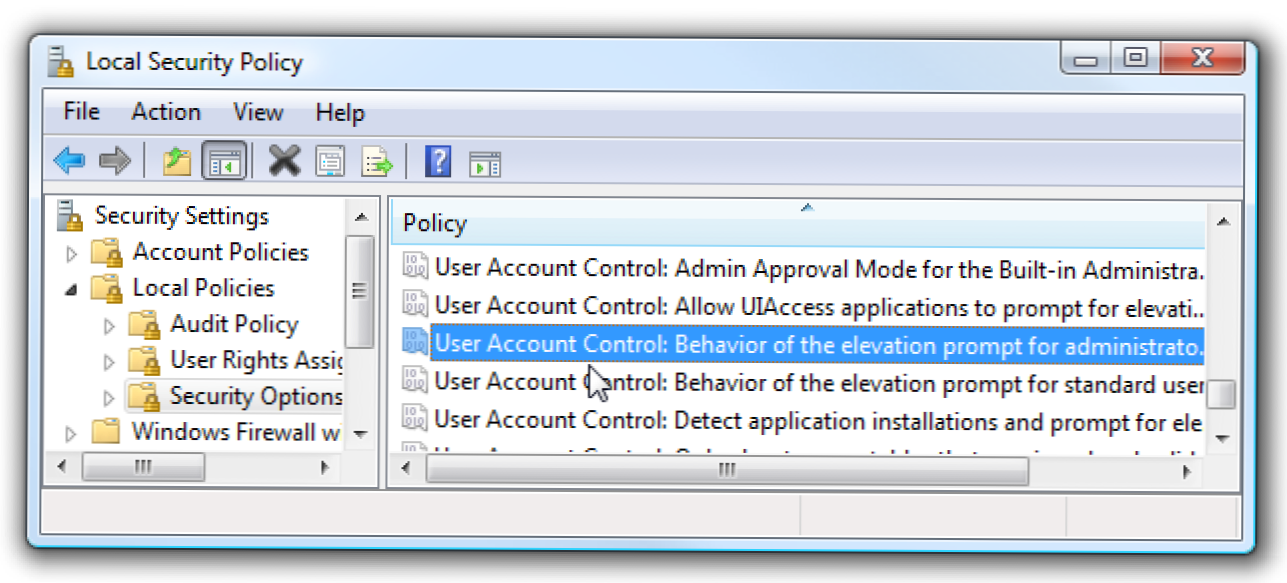Toggle the Show/Hide Console Tree icon

[224, 161]
